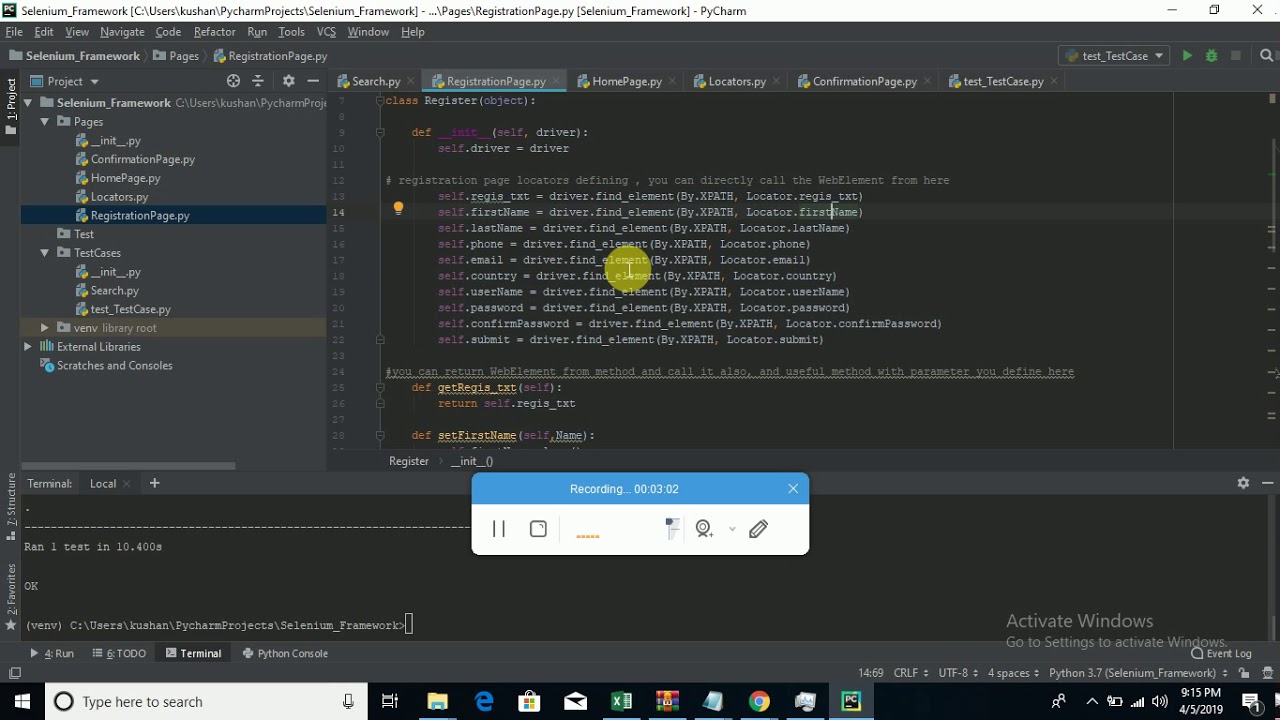Select the Local terminal tab
The image size is (1280, 720).
103,483
